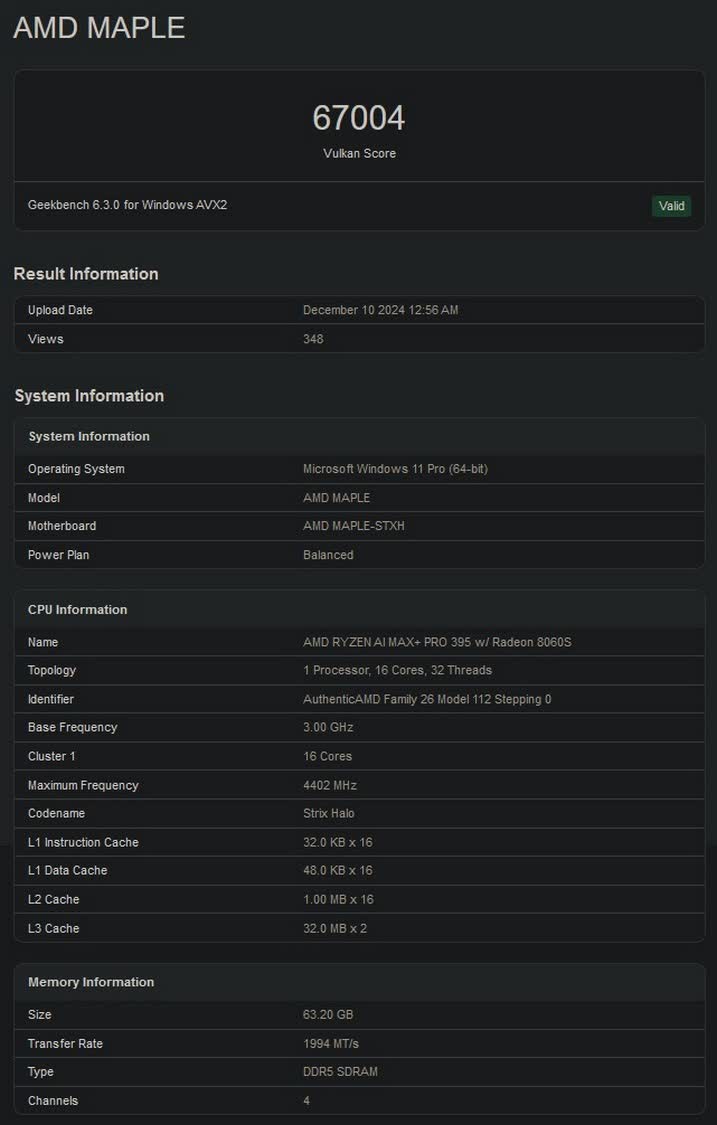Select the CPU Information section header
This screenshot has height=1125, width=717.
77,610
